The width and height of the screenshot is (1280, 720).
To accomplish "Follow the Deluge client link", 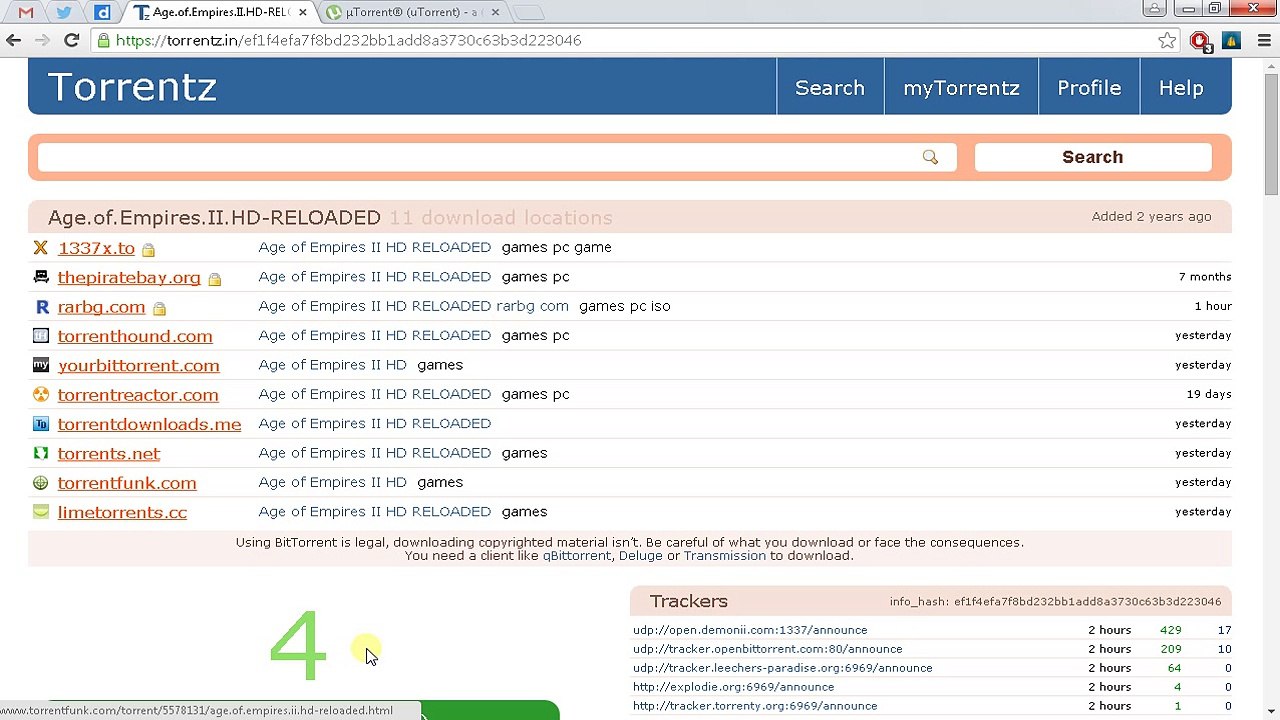I will point(640,556).
